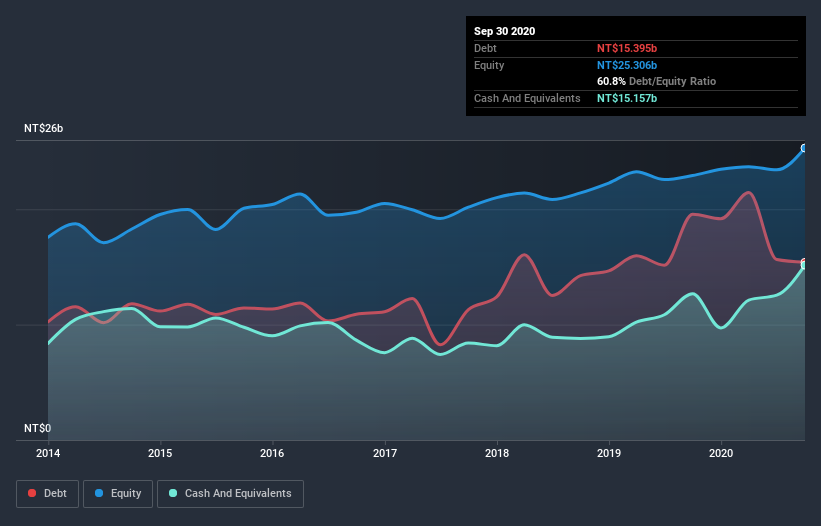Select the Equity endpoint marker on the chart
The image size is (821, 526).
tap(804, 149)
